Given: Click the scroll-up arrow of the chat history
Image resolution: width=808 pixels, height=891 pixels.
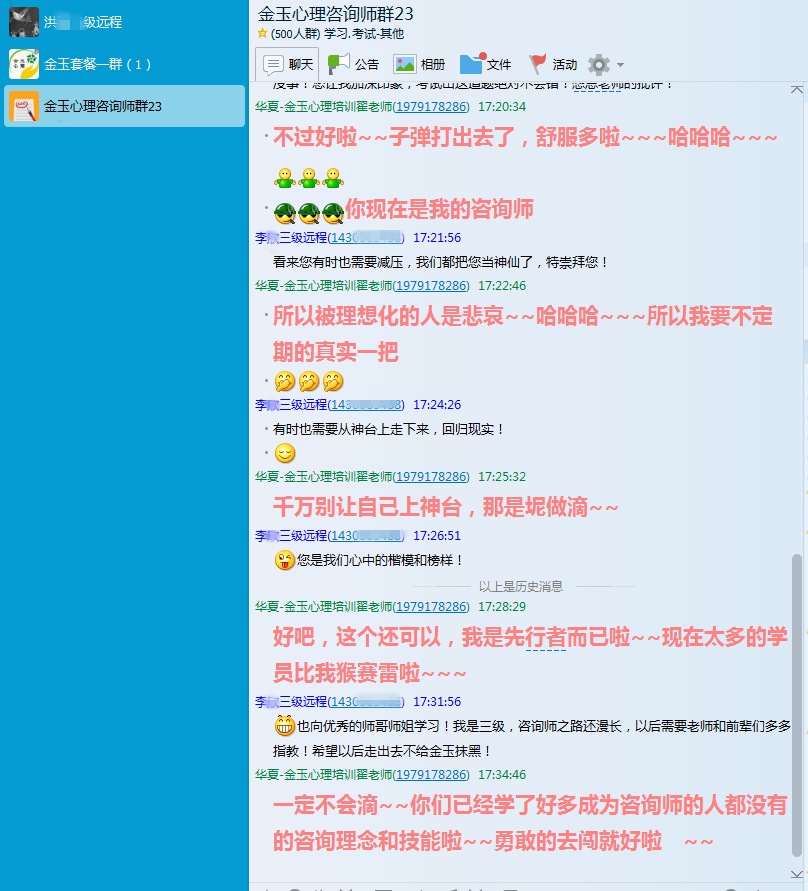Looking at the screenshot, I should click(797, 89).
